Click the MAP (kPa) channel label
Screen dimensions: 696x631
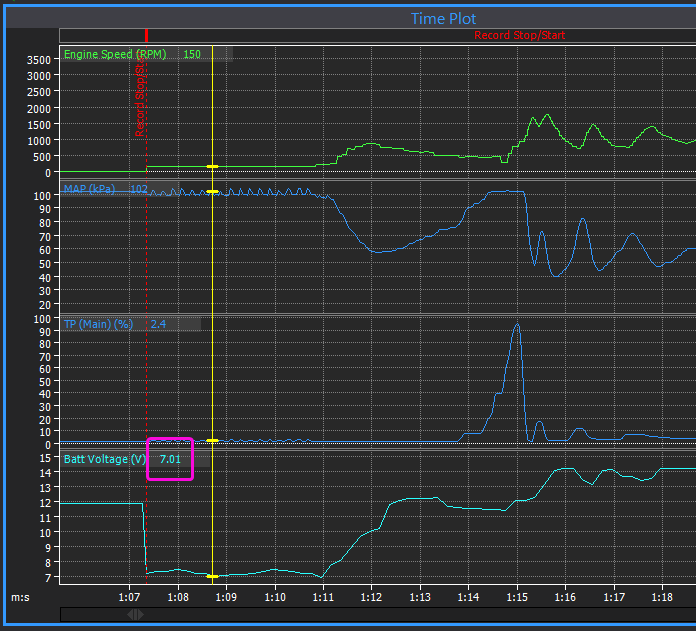pyautogui.click(x=89, y=189)
